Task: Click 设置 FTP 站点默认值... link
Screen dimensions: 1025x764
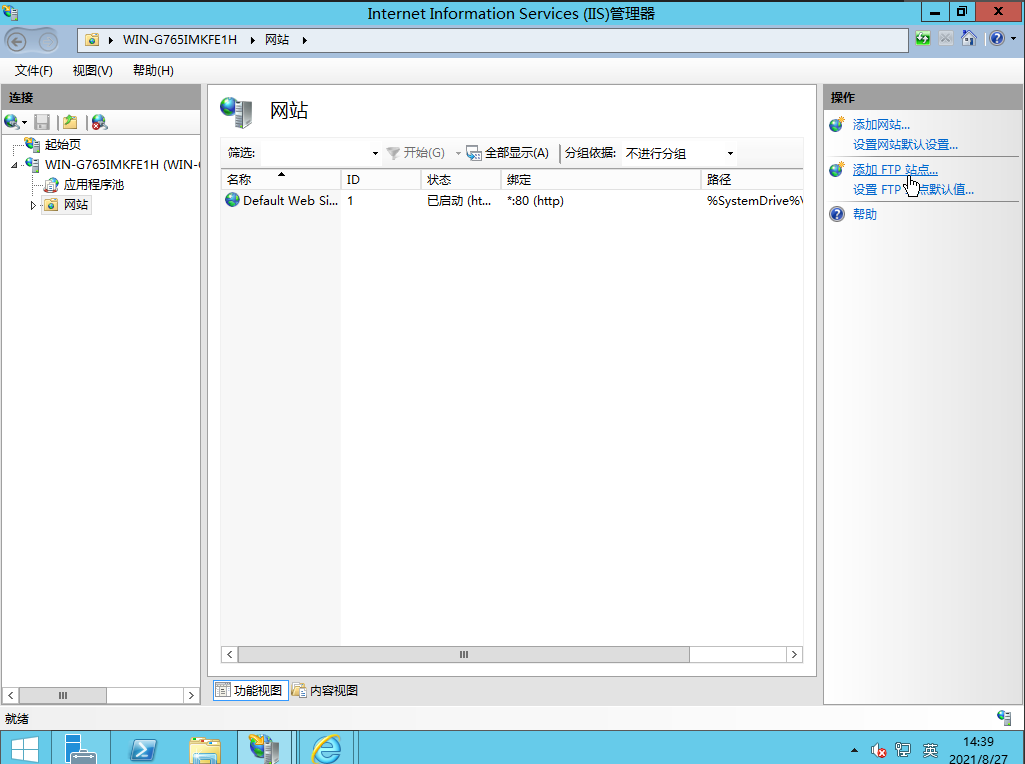Action: click(913, 190)
